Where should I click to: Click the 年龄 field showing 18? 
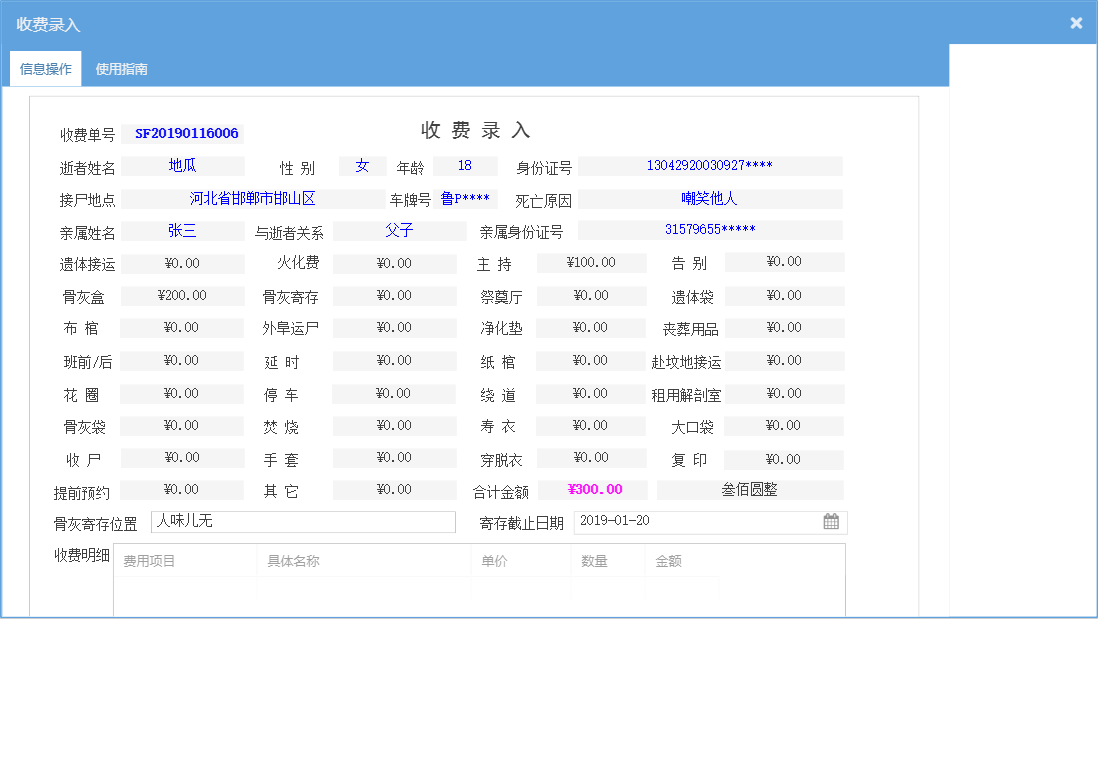tap(465, 167)
